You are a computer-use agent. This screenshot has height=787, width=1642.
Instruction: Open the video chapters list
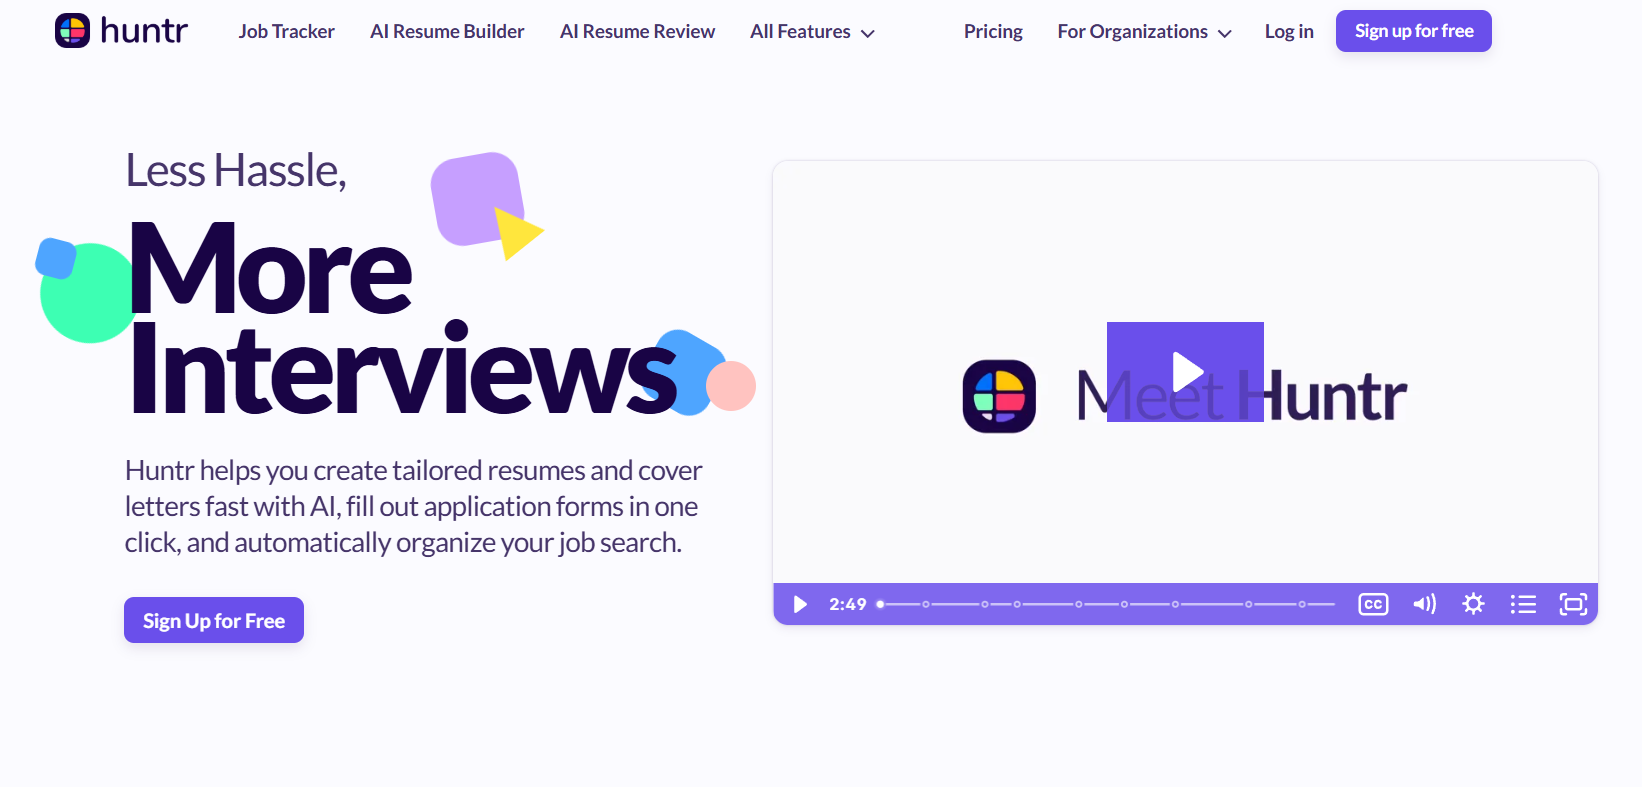(1523, 604)
